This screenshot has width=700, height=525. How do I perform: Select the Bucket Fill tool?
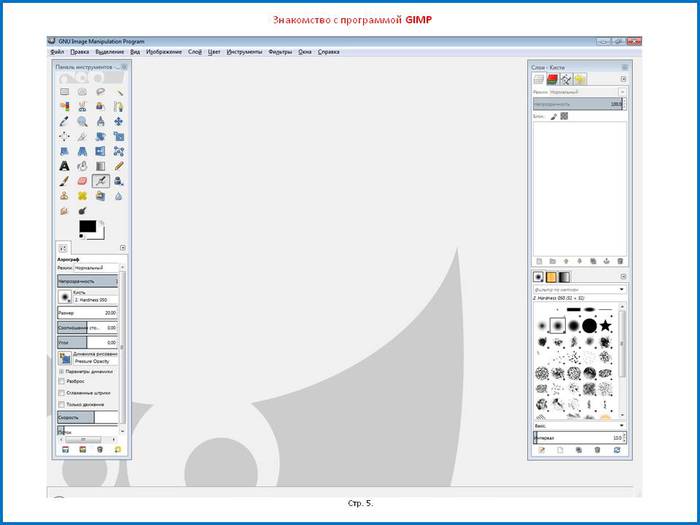tap(82, 166)
